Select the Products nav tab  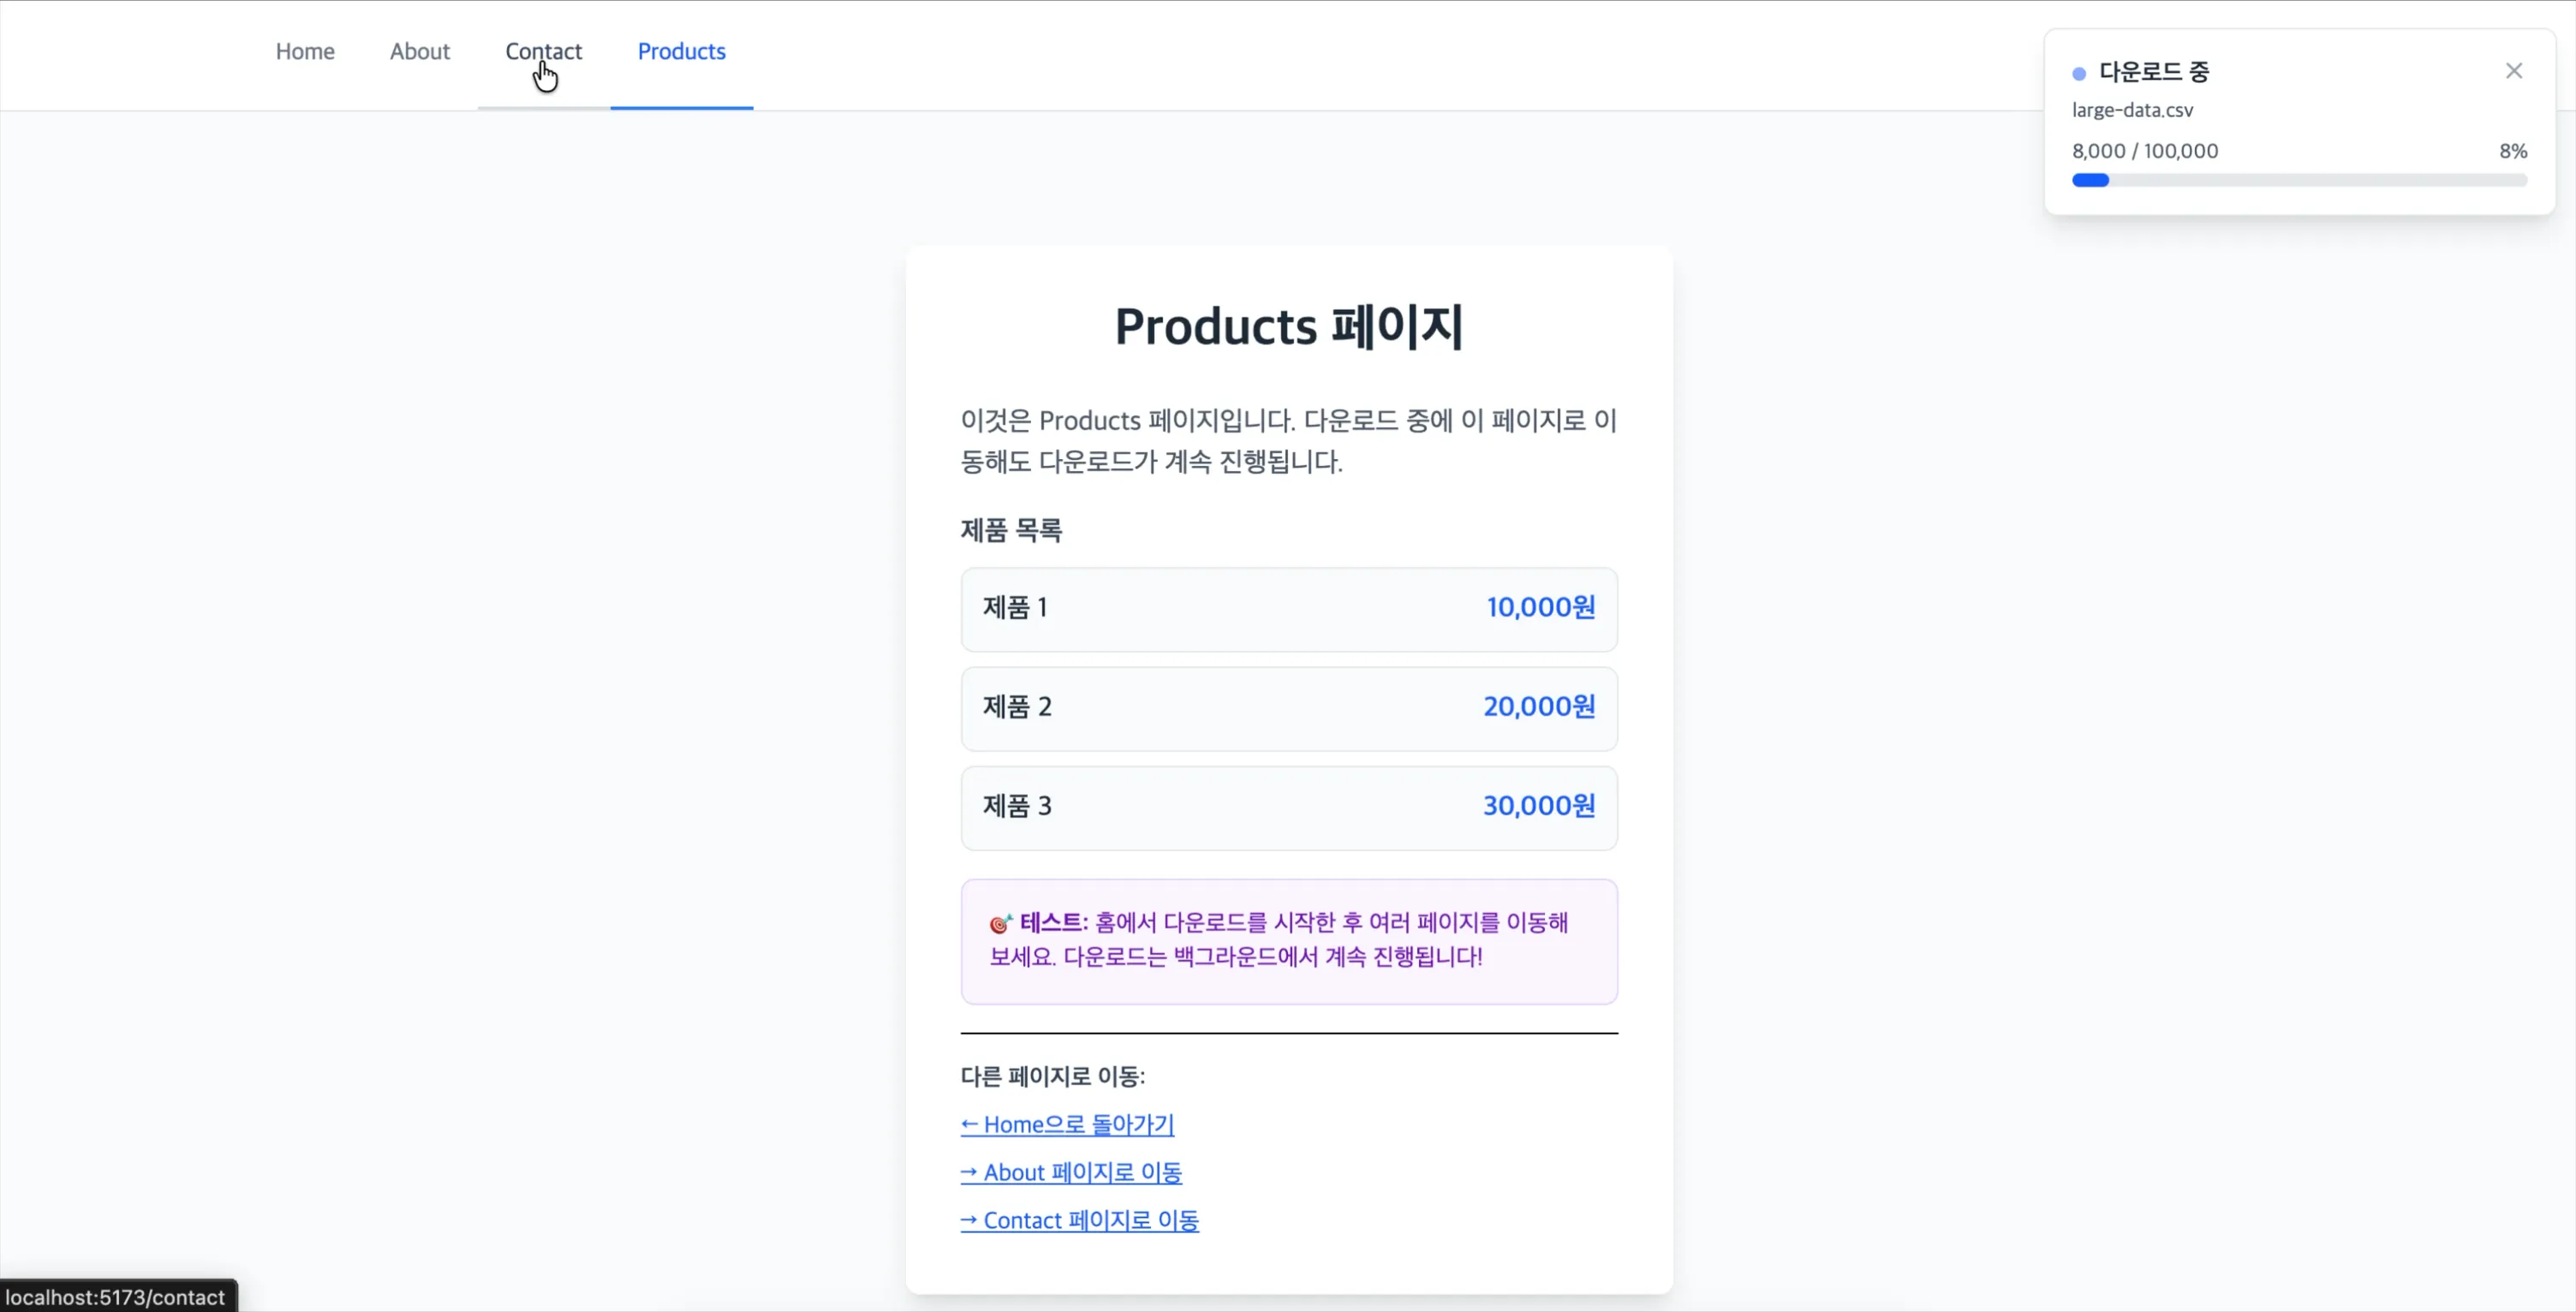click(x=682, y=52)
